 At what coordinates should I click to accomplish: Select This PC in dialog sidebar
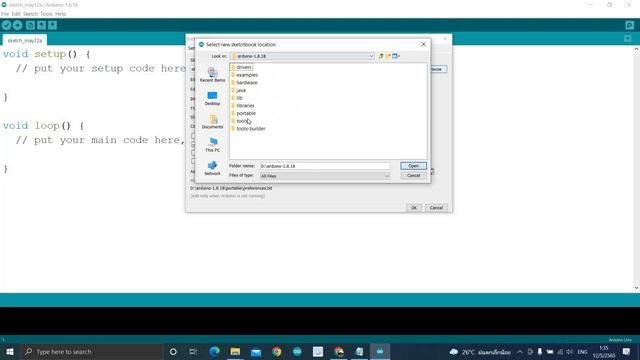click(212, 145)
